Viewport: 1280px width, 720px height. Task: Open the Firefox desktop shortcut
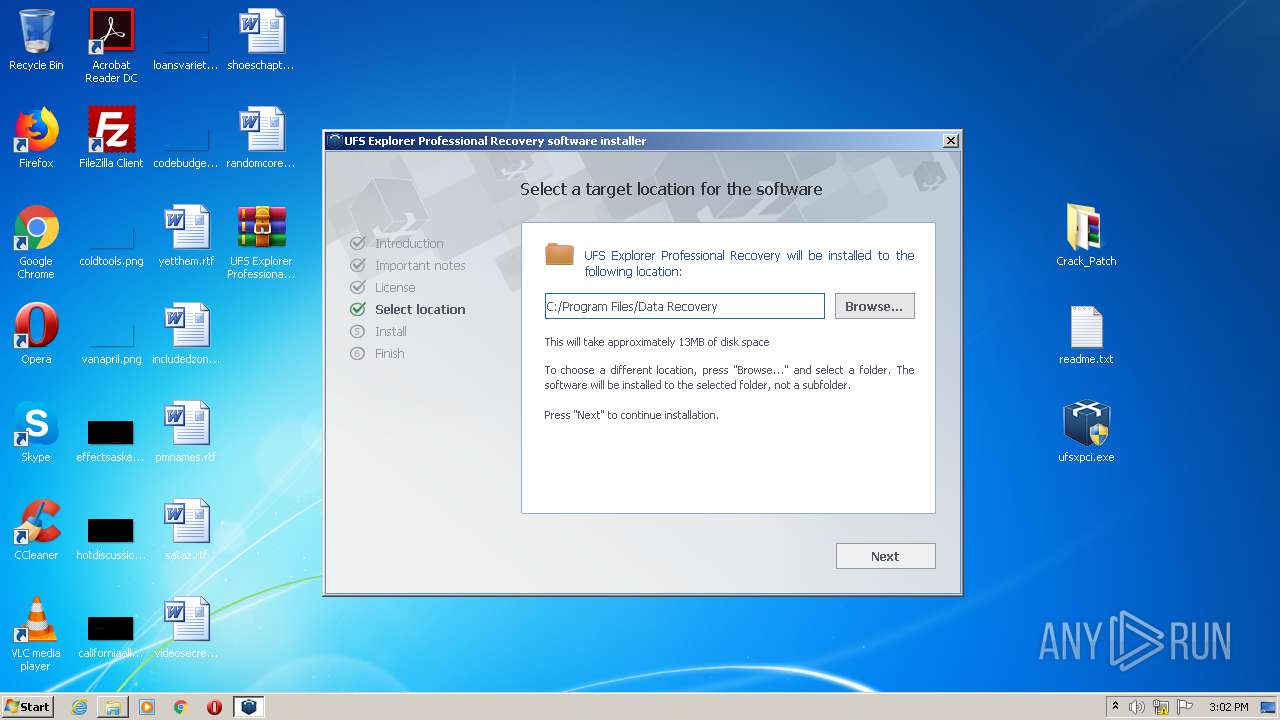[36, 138]
